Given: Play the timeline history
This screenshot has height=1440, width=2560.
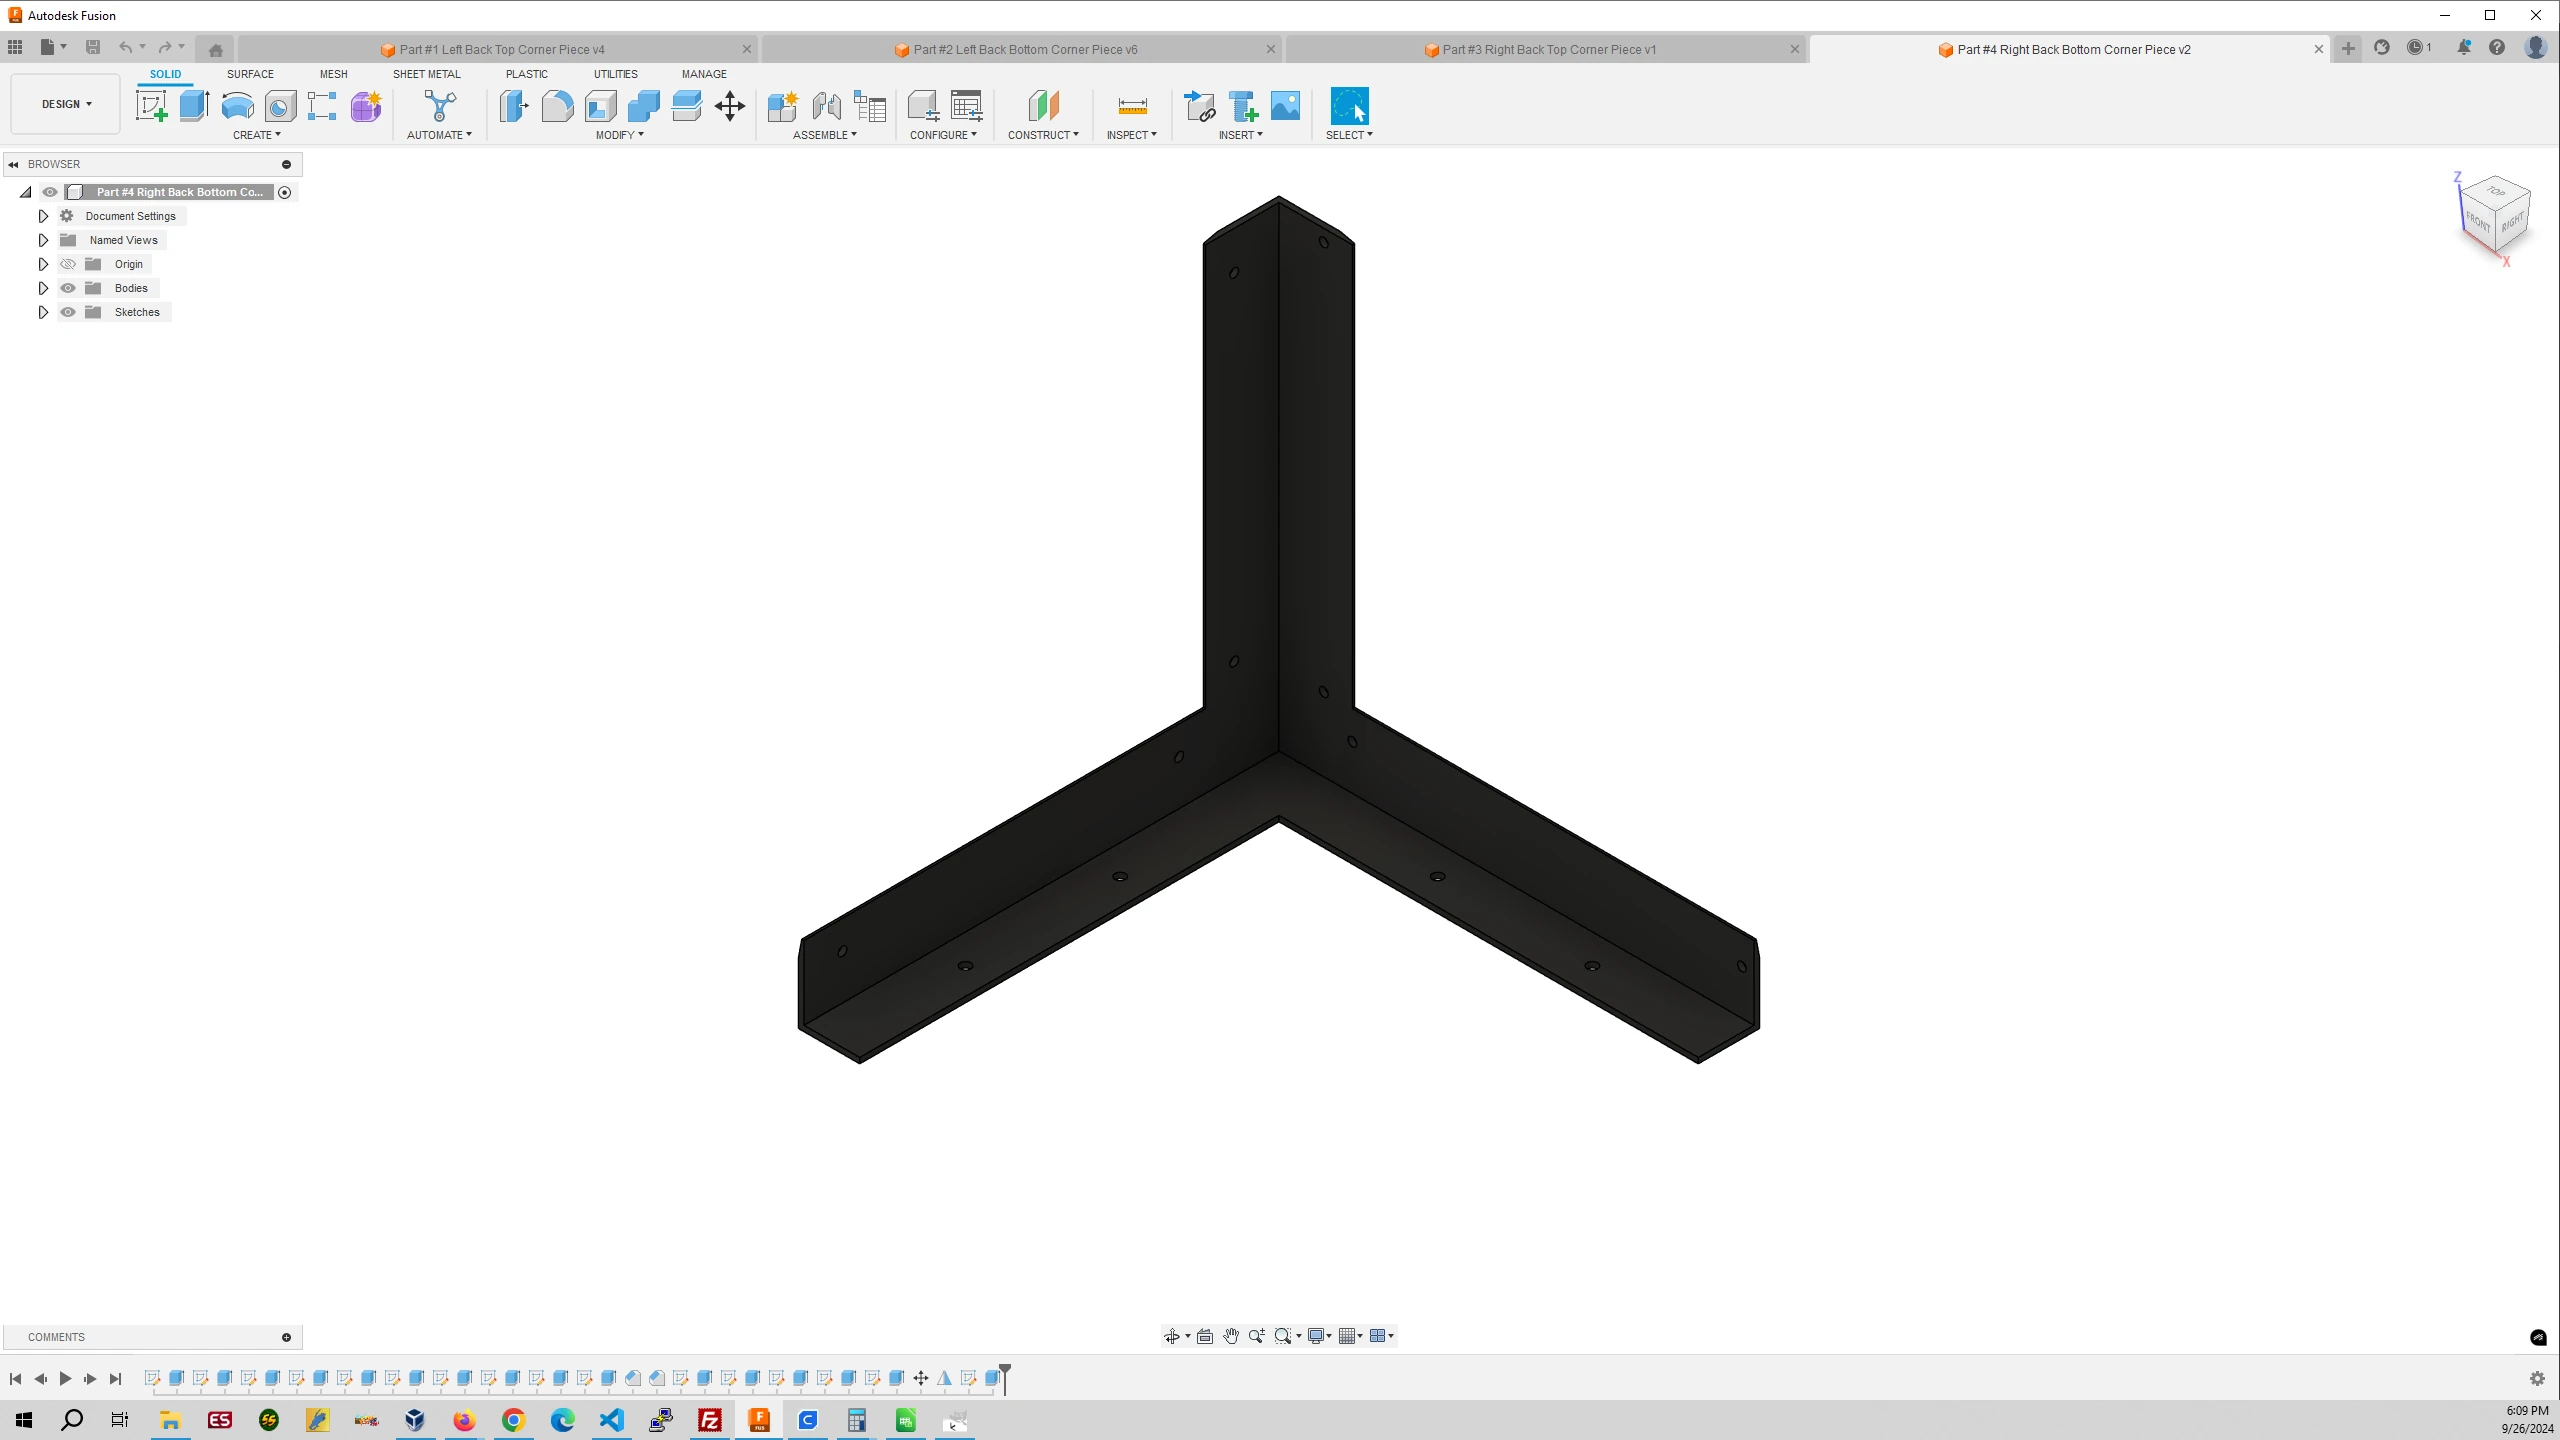Looking at the screenshot, I should click(65, 1379).
